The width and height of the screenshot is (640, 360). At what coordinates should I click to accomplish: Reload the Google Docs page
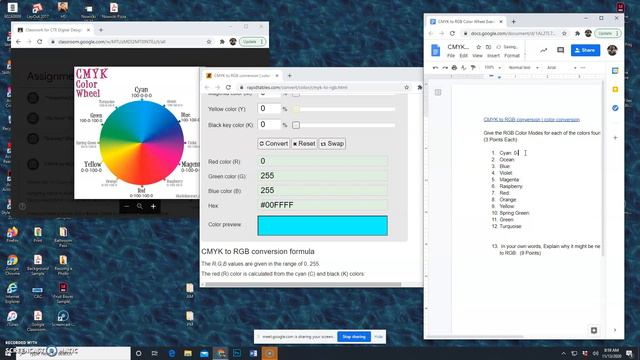point(452,33)
